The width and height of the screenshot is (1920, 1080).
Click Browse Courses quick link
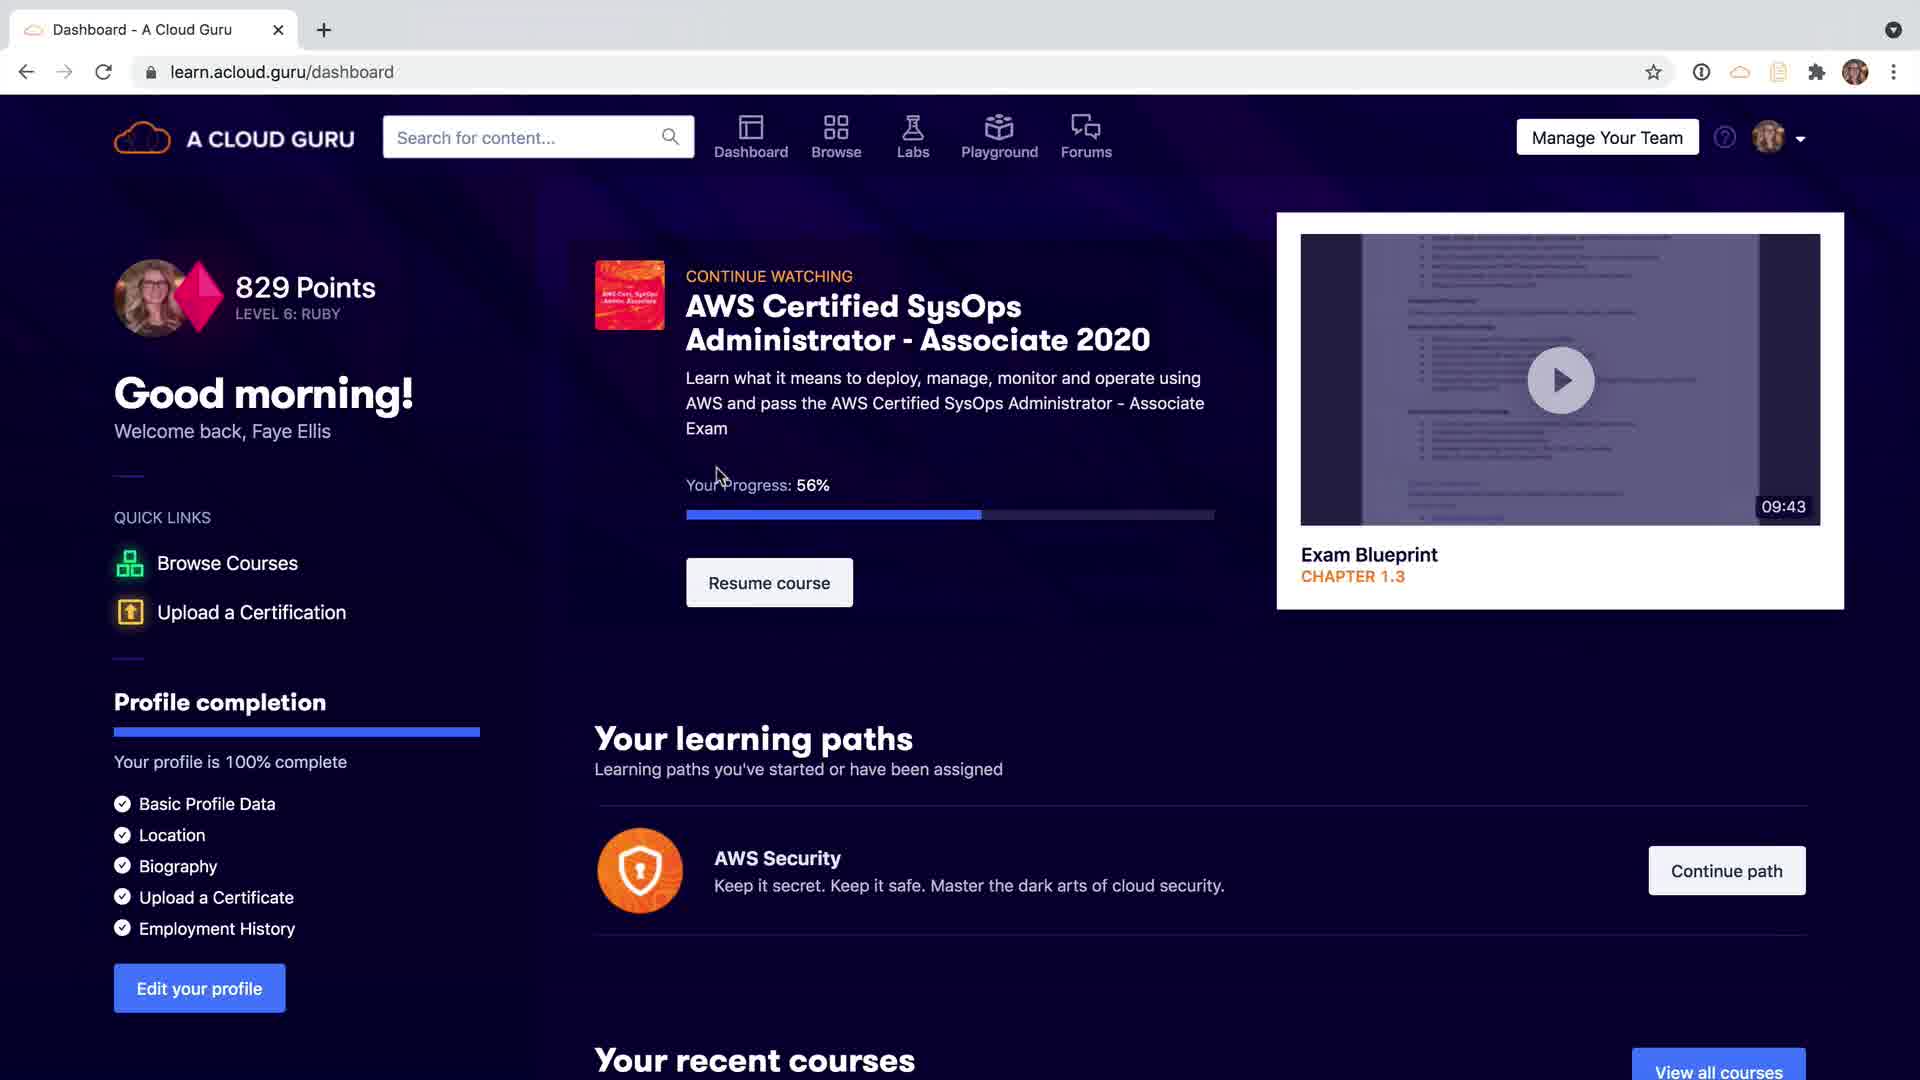click(x=227, y=563)
